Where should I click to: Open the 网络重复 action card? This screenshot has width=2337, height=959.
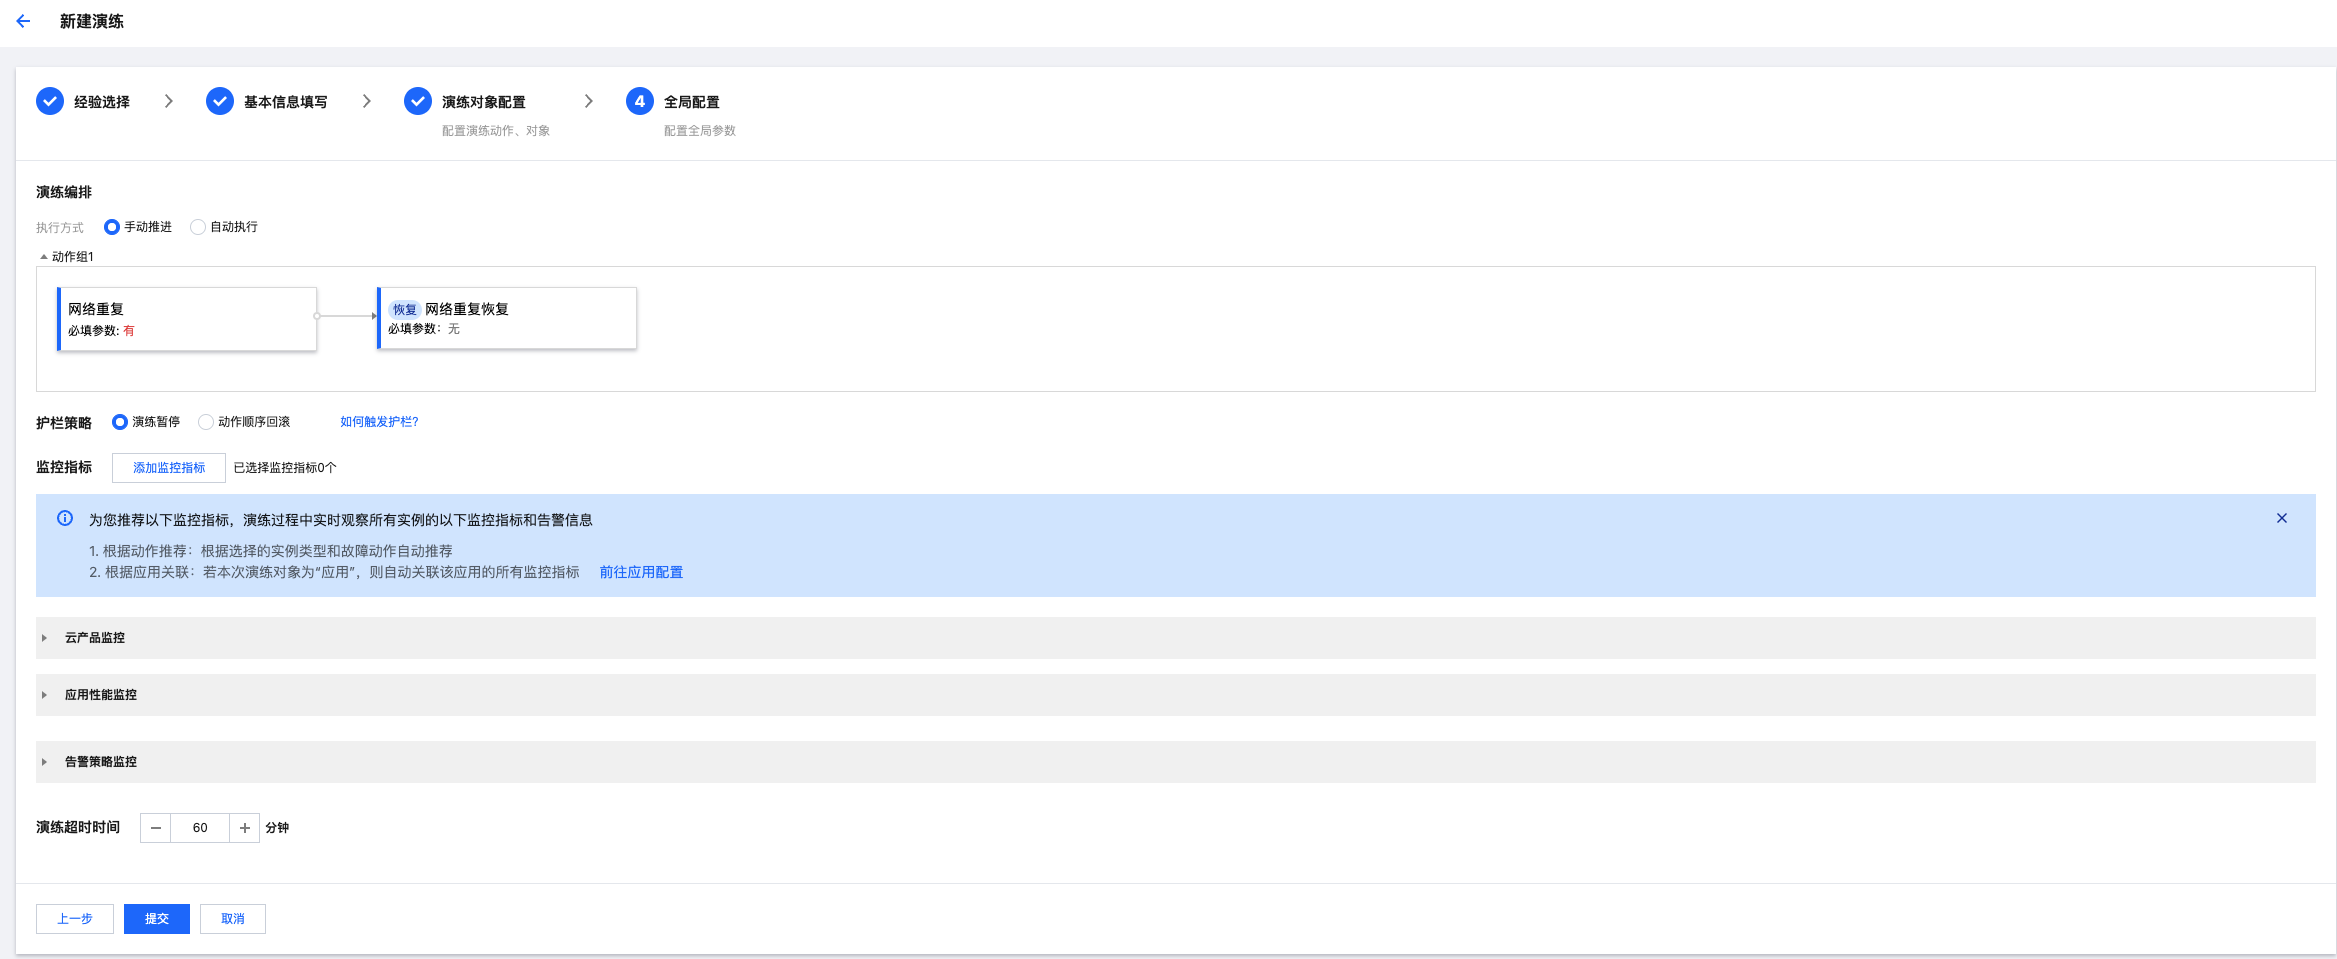coord(187,318)
